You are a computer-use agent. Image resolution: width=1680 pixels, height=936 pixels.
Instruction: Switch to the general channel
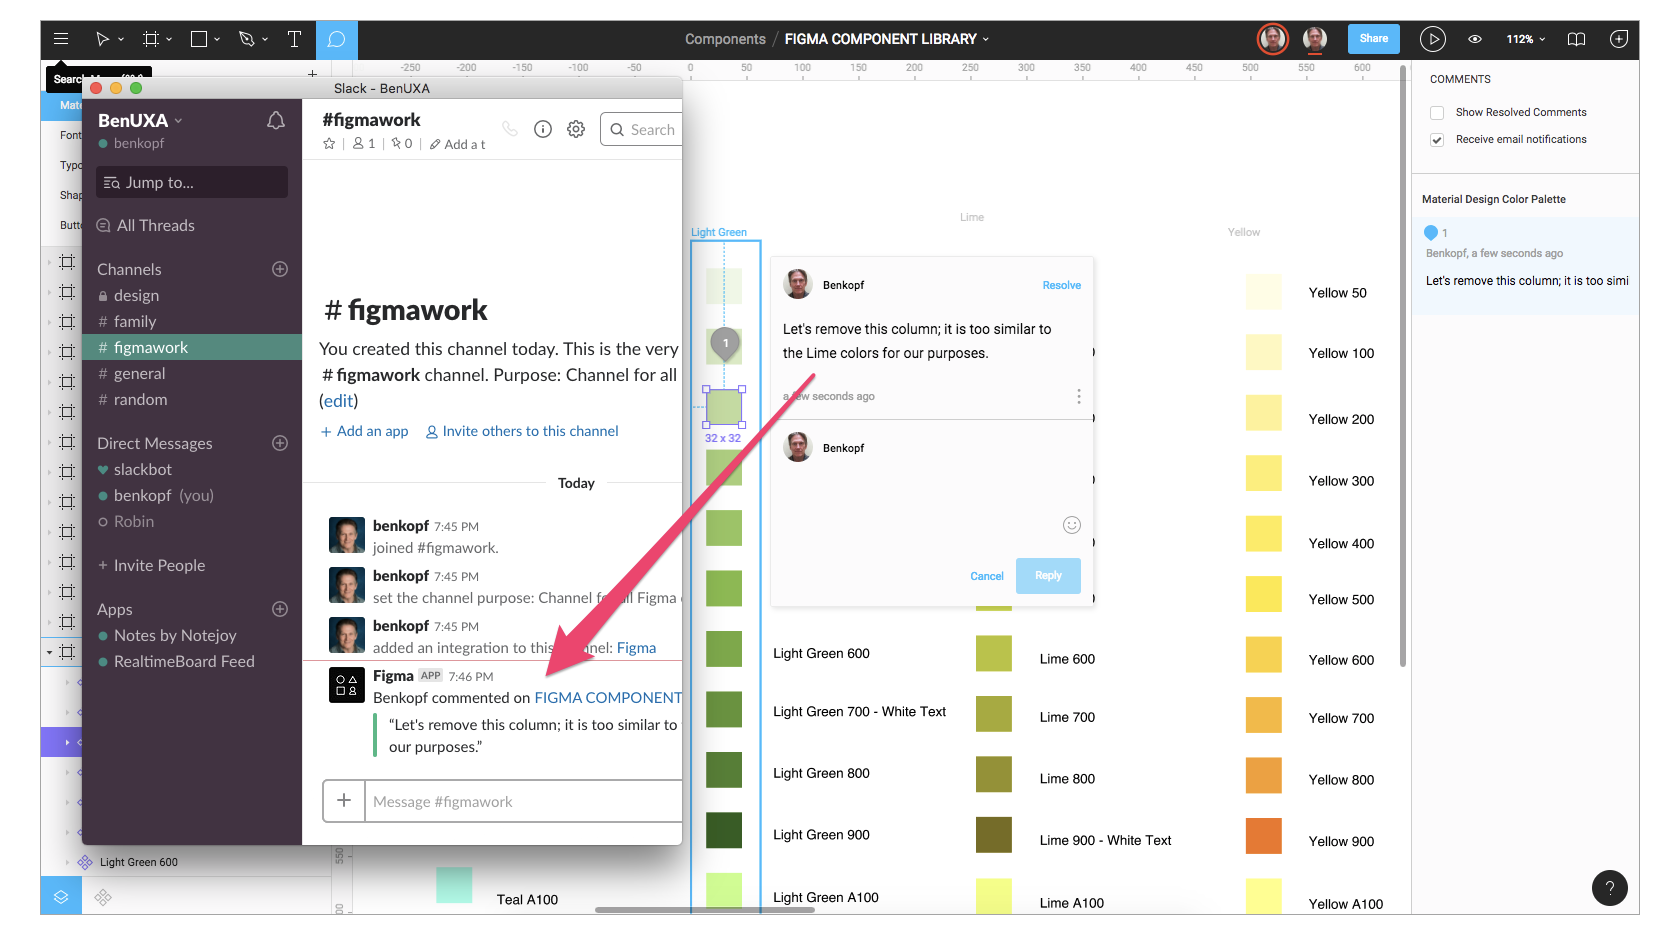click(139, 374)
